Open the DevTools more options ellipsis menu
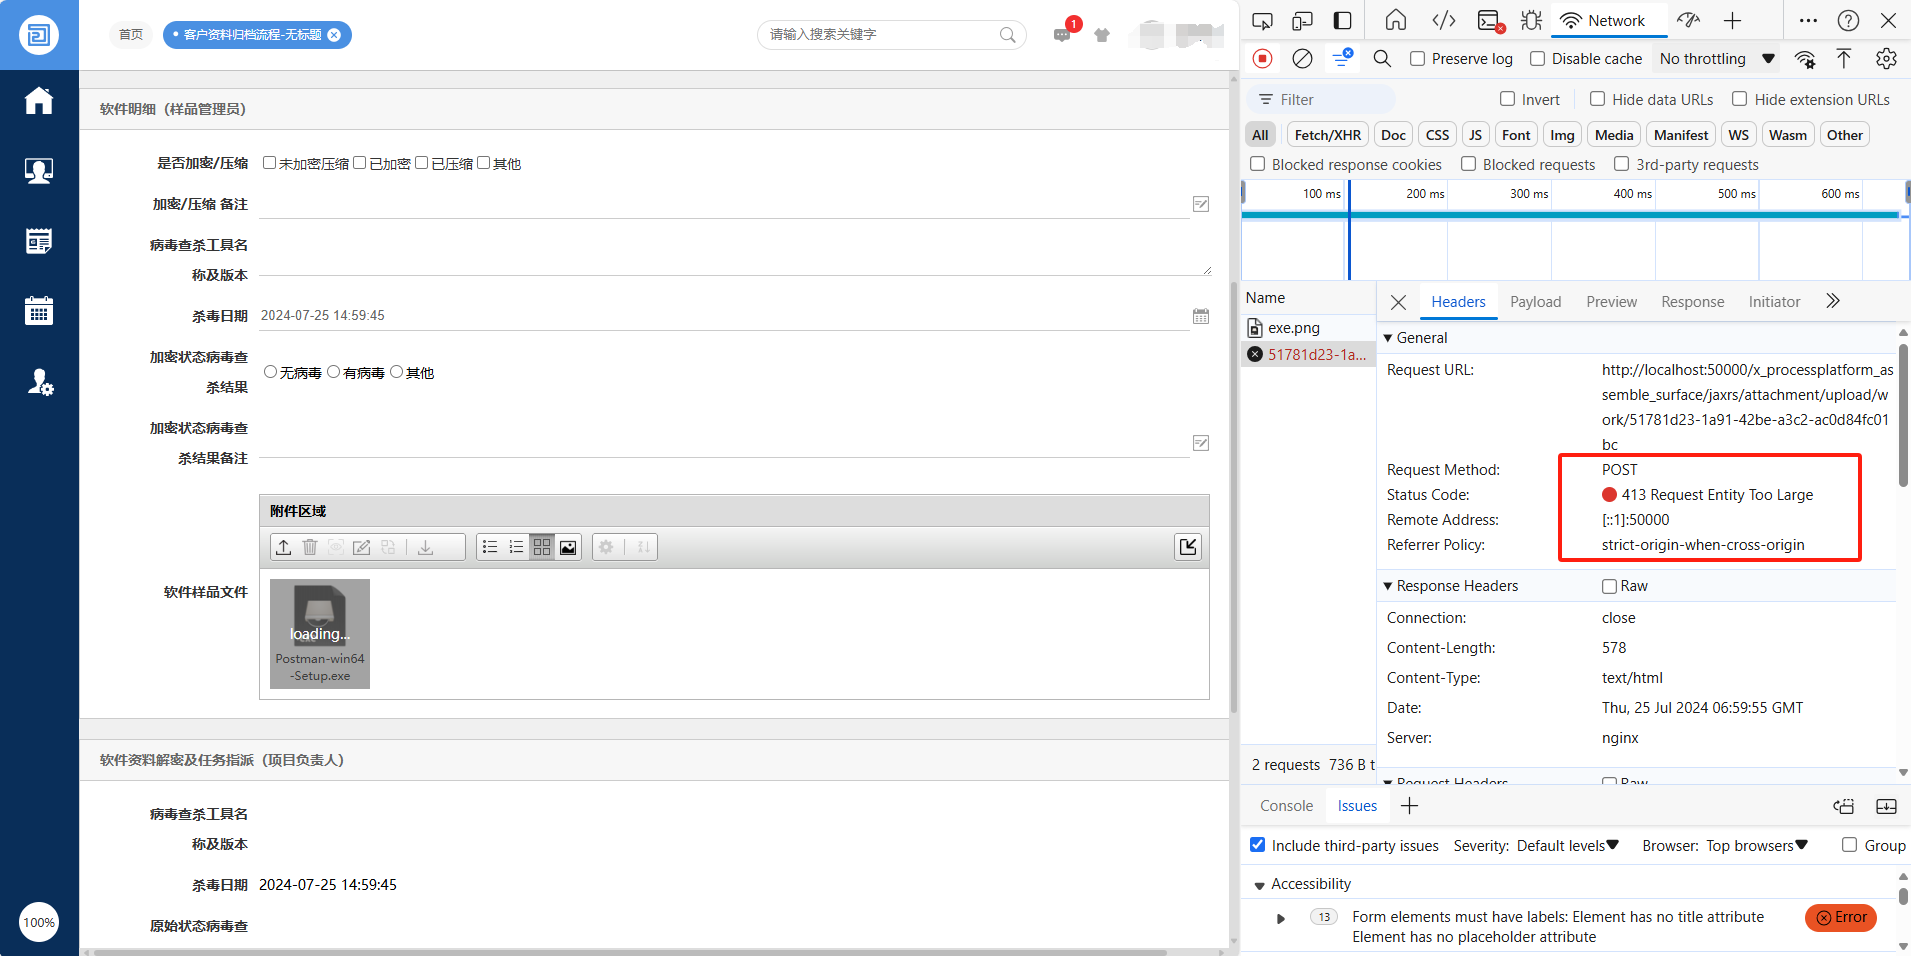The width and height of the screenshot is (1911, 956). [1808, 21]
